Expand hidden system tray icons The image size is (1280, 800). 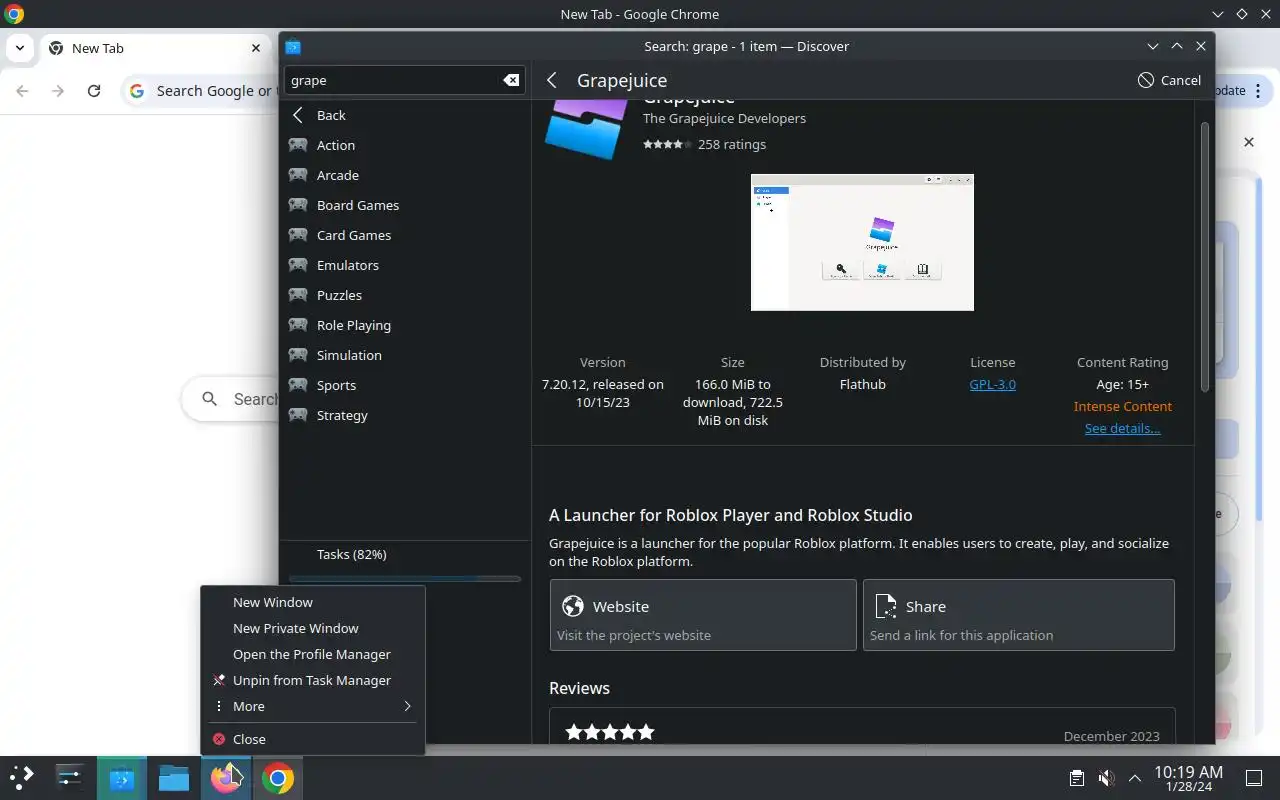point(1135,778)
